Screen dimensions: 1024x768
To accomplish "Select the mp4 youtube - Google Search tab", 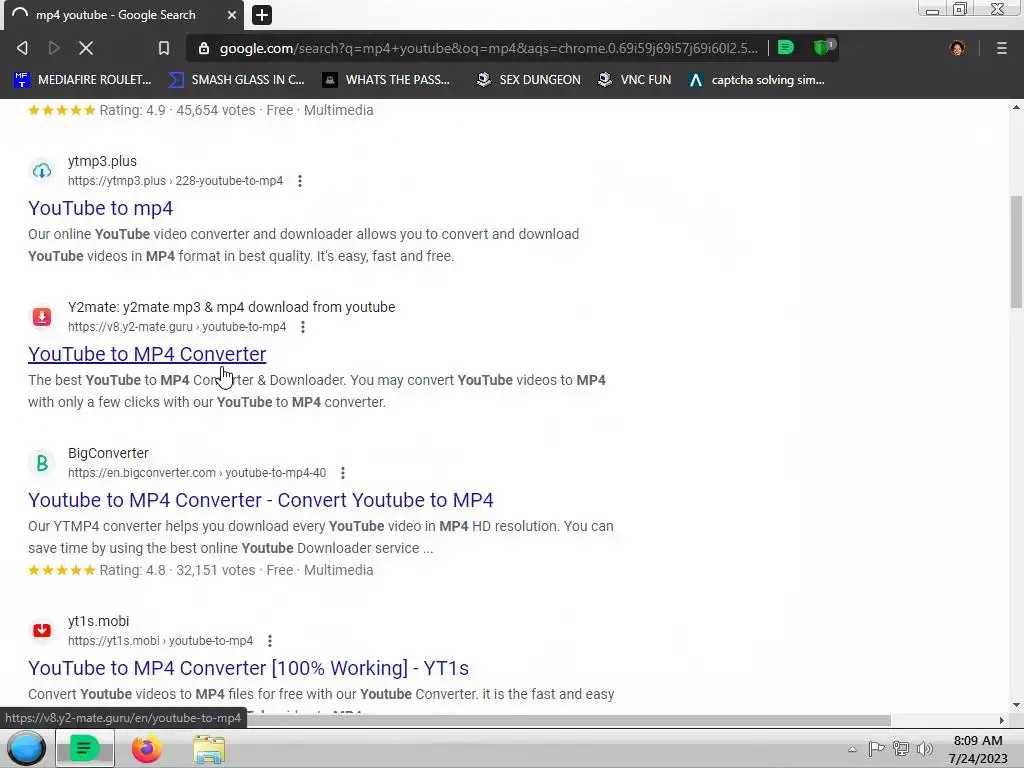I will 124,15.
